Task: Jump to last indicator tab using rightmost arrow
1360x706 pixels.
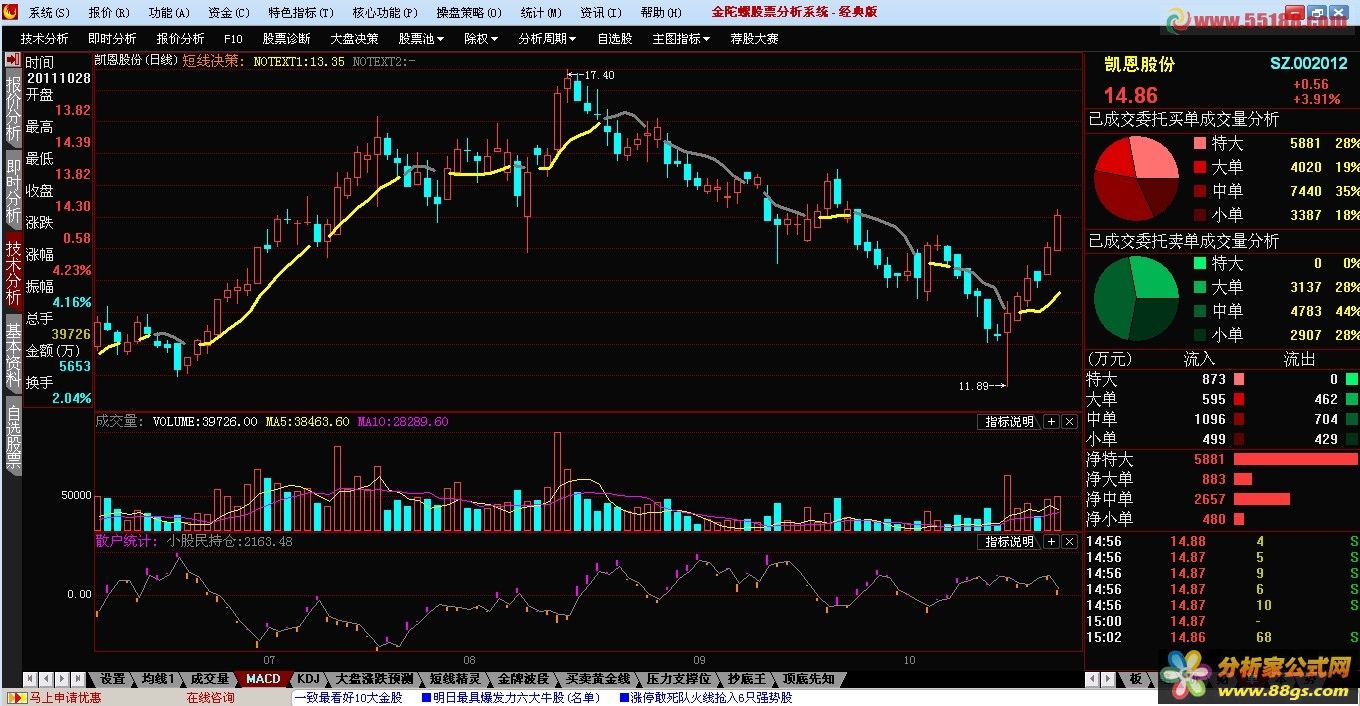Action: click(x=78, y=679)
